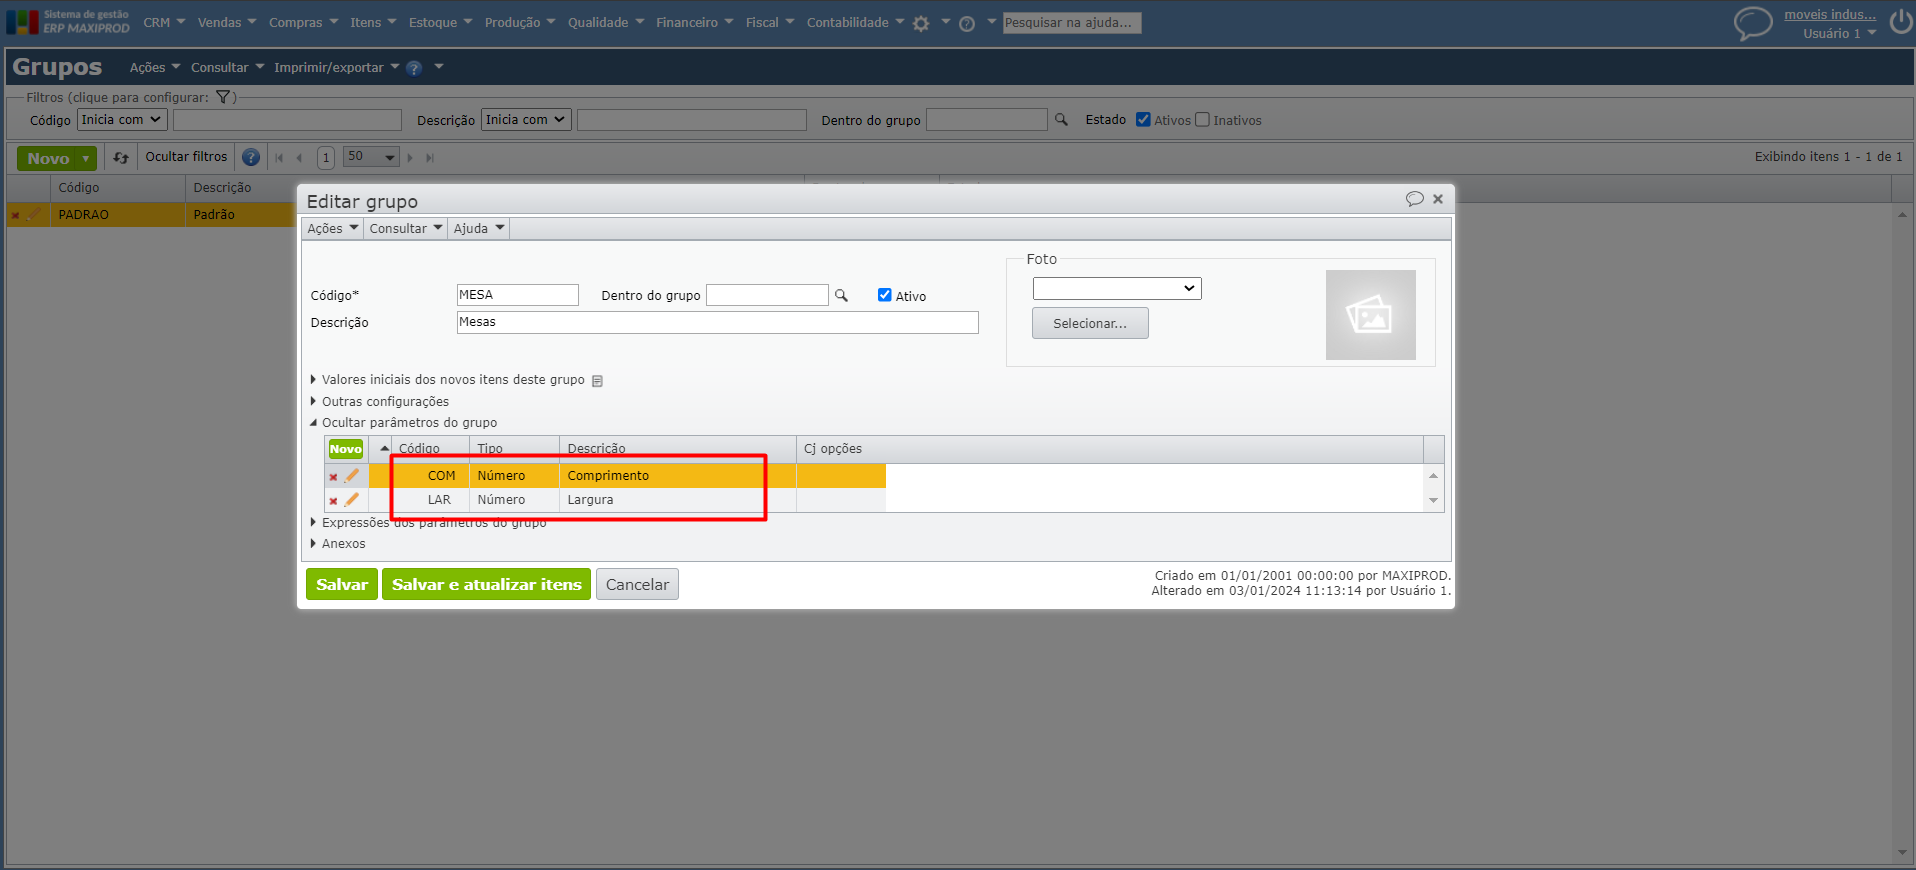Delete the COM parameter row

click(x=333, y=477)
